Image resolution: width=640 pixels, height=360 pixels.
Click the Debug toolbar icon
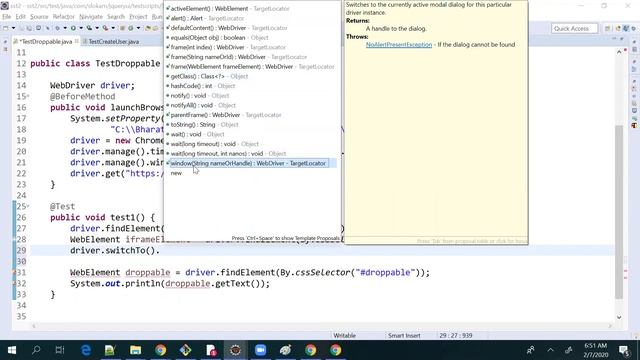[x=57, y=28]
